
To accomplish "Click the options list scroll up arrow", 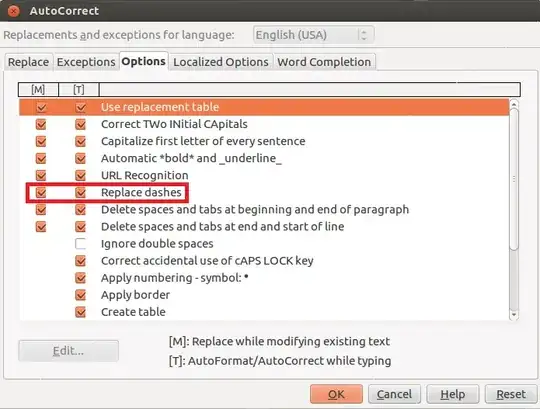I will 514,104.
